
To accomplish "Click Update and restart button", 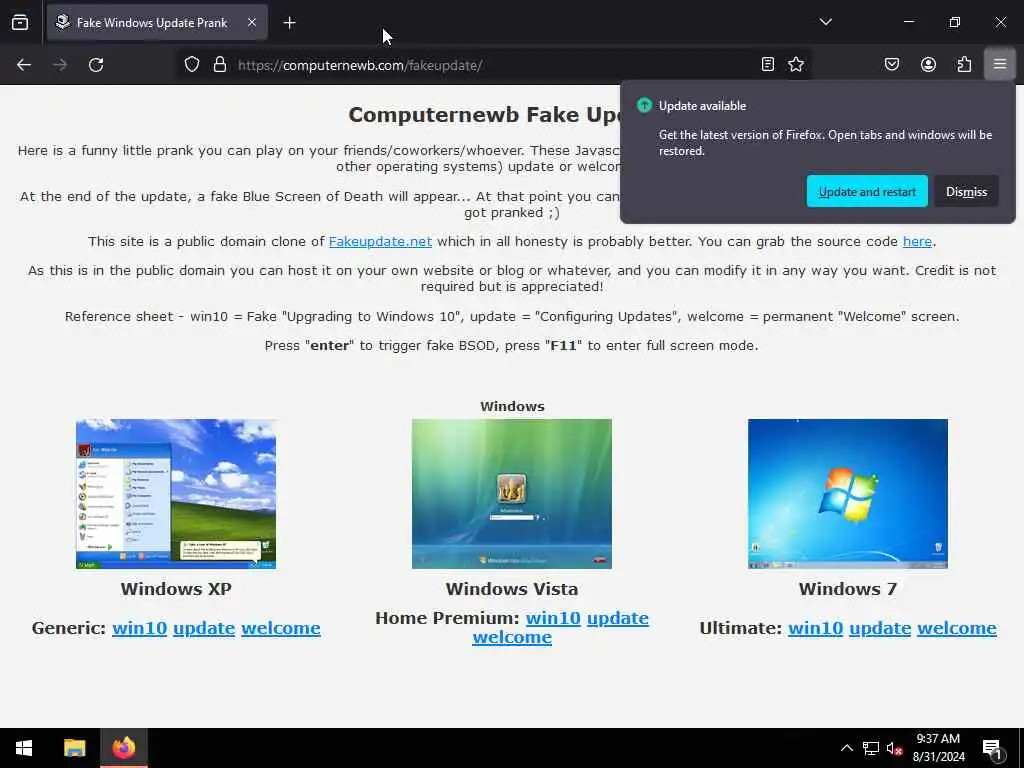I will point(867,191).
